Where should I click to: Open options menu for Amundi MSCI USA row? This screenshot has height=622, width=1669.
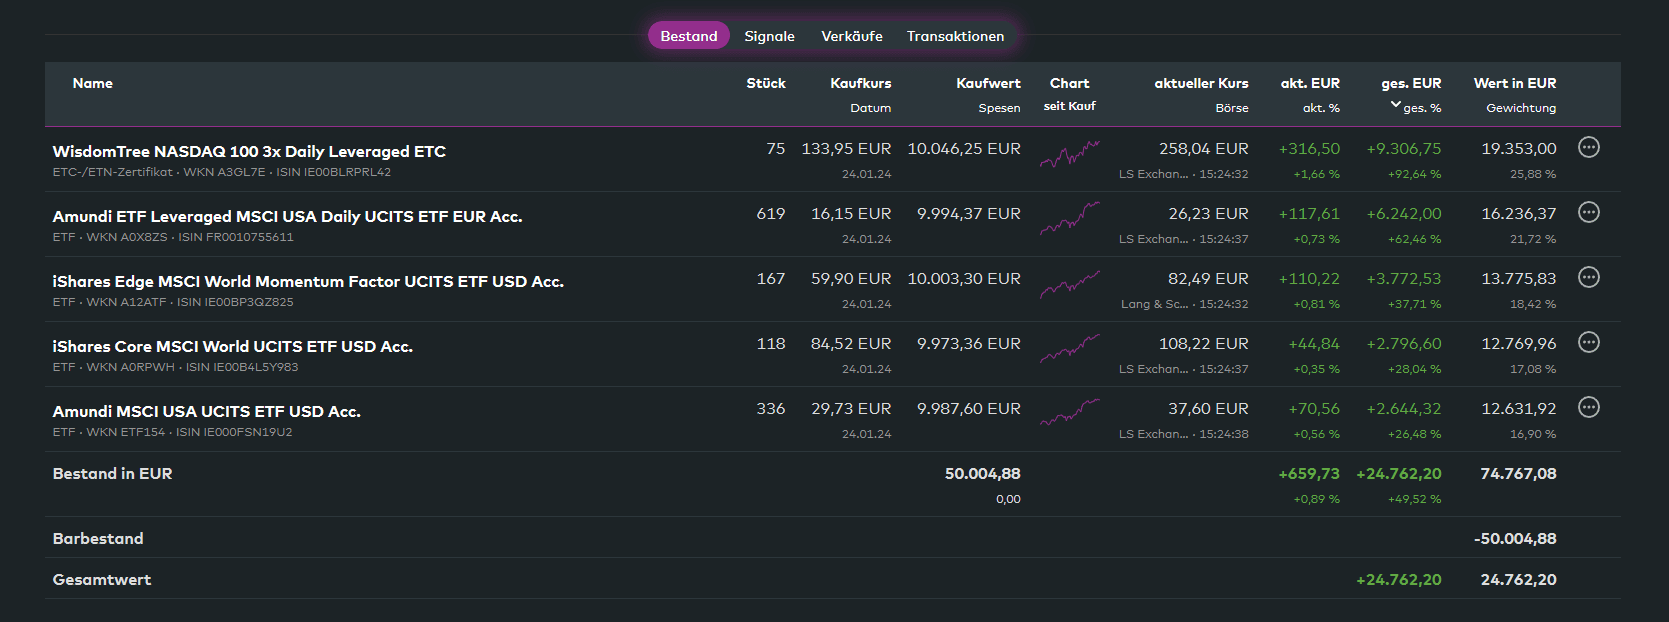[1588, 408]
